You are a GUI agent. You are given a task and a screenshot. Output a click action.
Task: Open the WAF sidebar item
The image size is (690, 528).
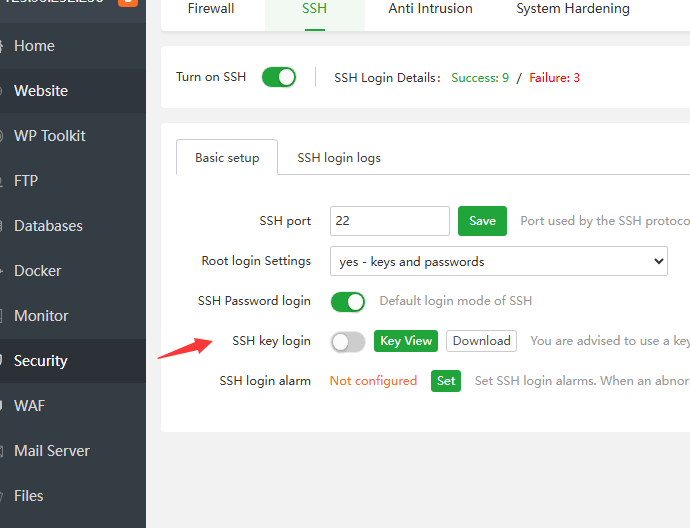coord(30,406)
